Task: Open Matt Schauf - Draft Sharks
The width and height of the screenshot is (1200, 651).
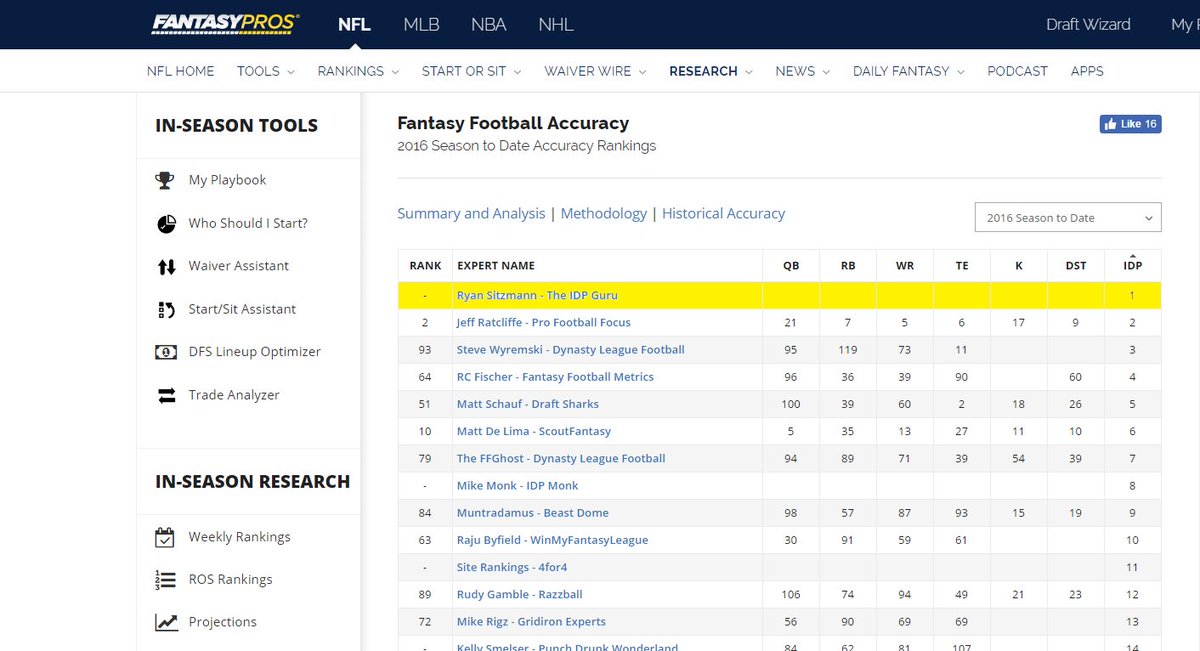Action: pos(528,404)
